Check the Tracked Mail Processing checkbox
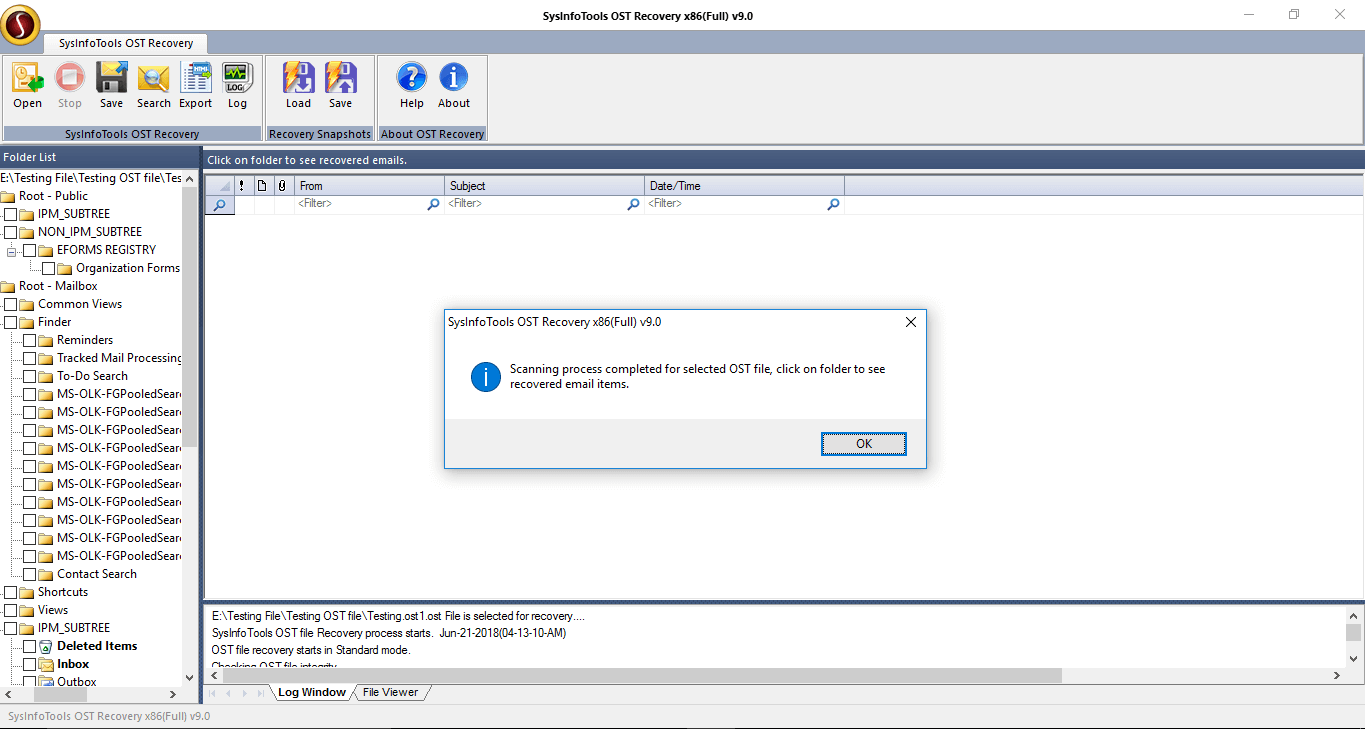1365x729 pixels. [29, 358]
